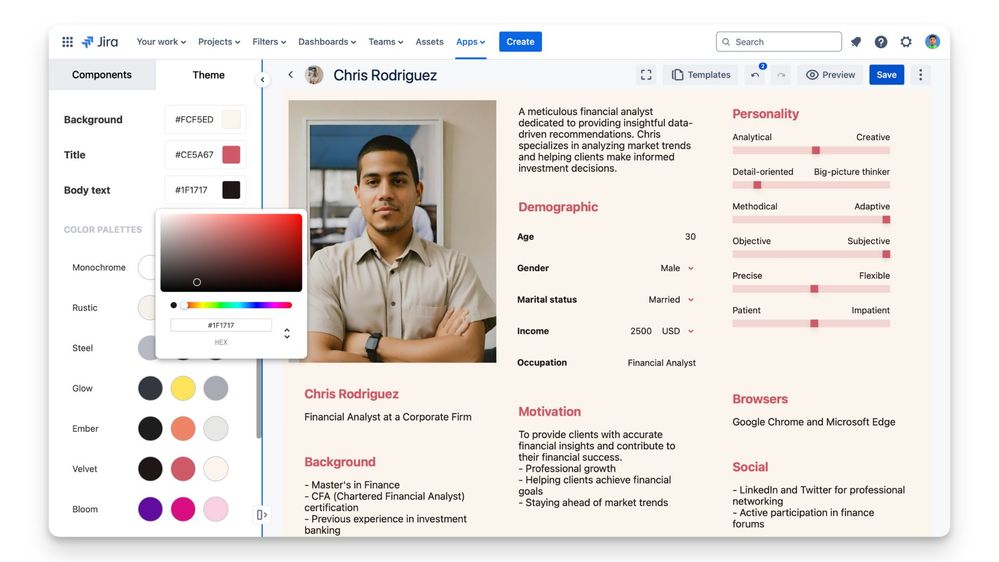
Task: Toggle the color format HEX switcher arrows
Action: 287,333
